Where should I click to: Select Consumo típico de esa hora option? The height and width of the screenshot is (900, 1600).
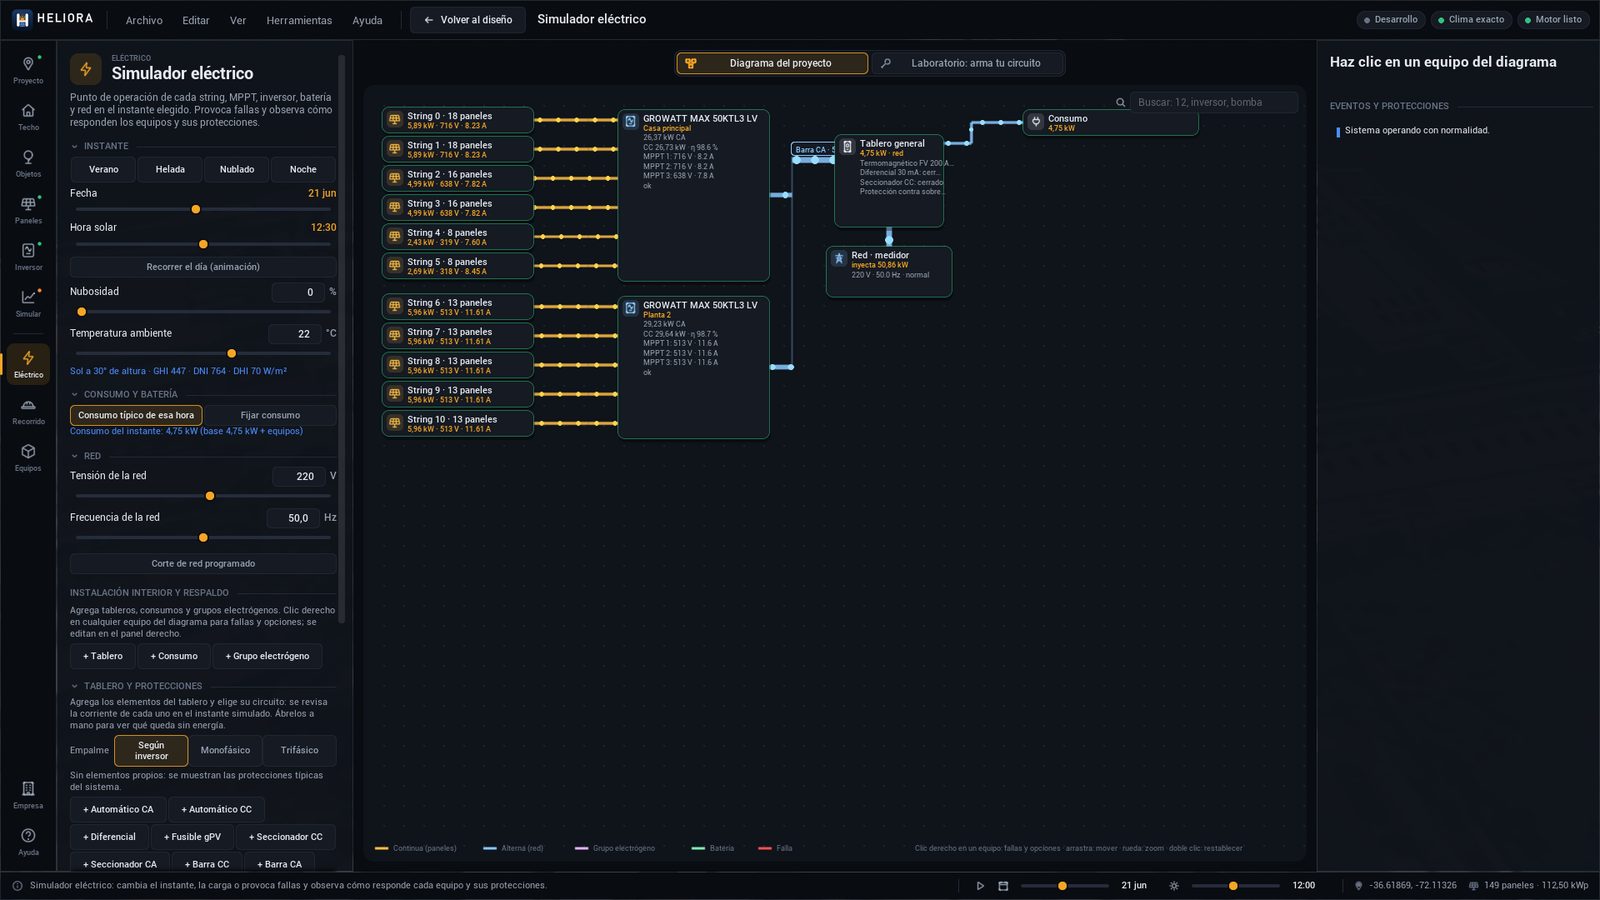click(136, 415)
